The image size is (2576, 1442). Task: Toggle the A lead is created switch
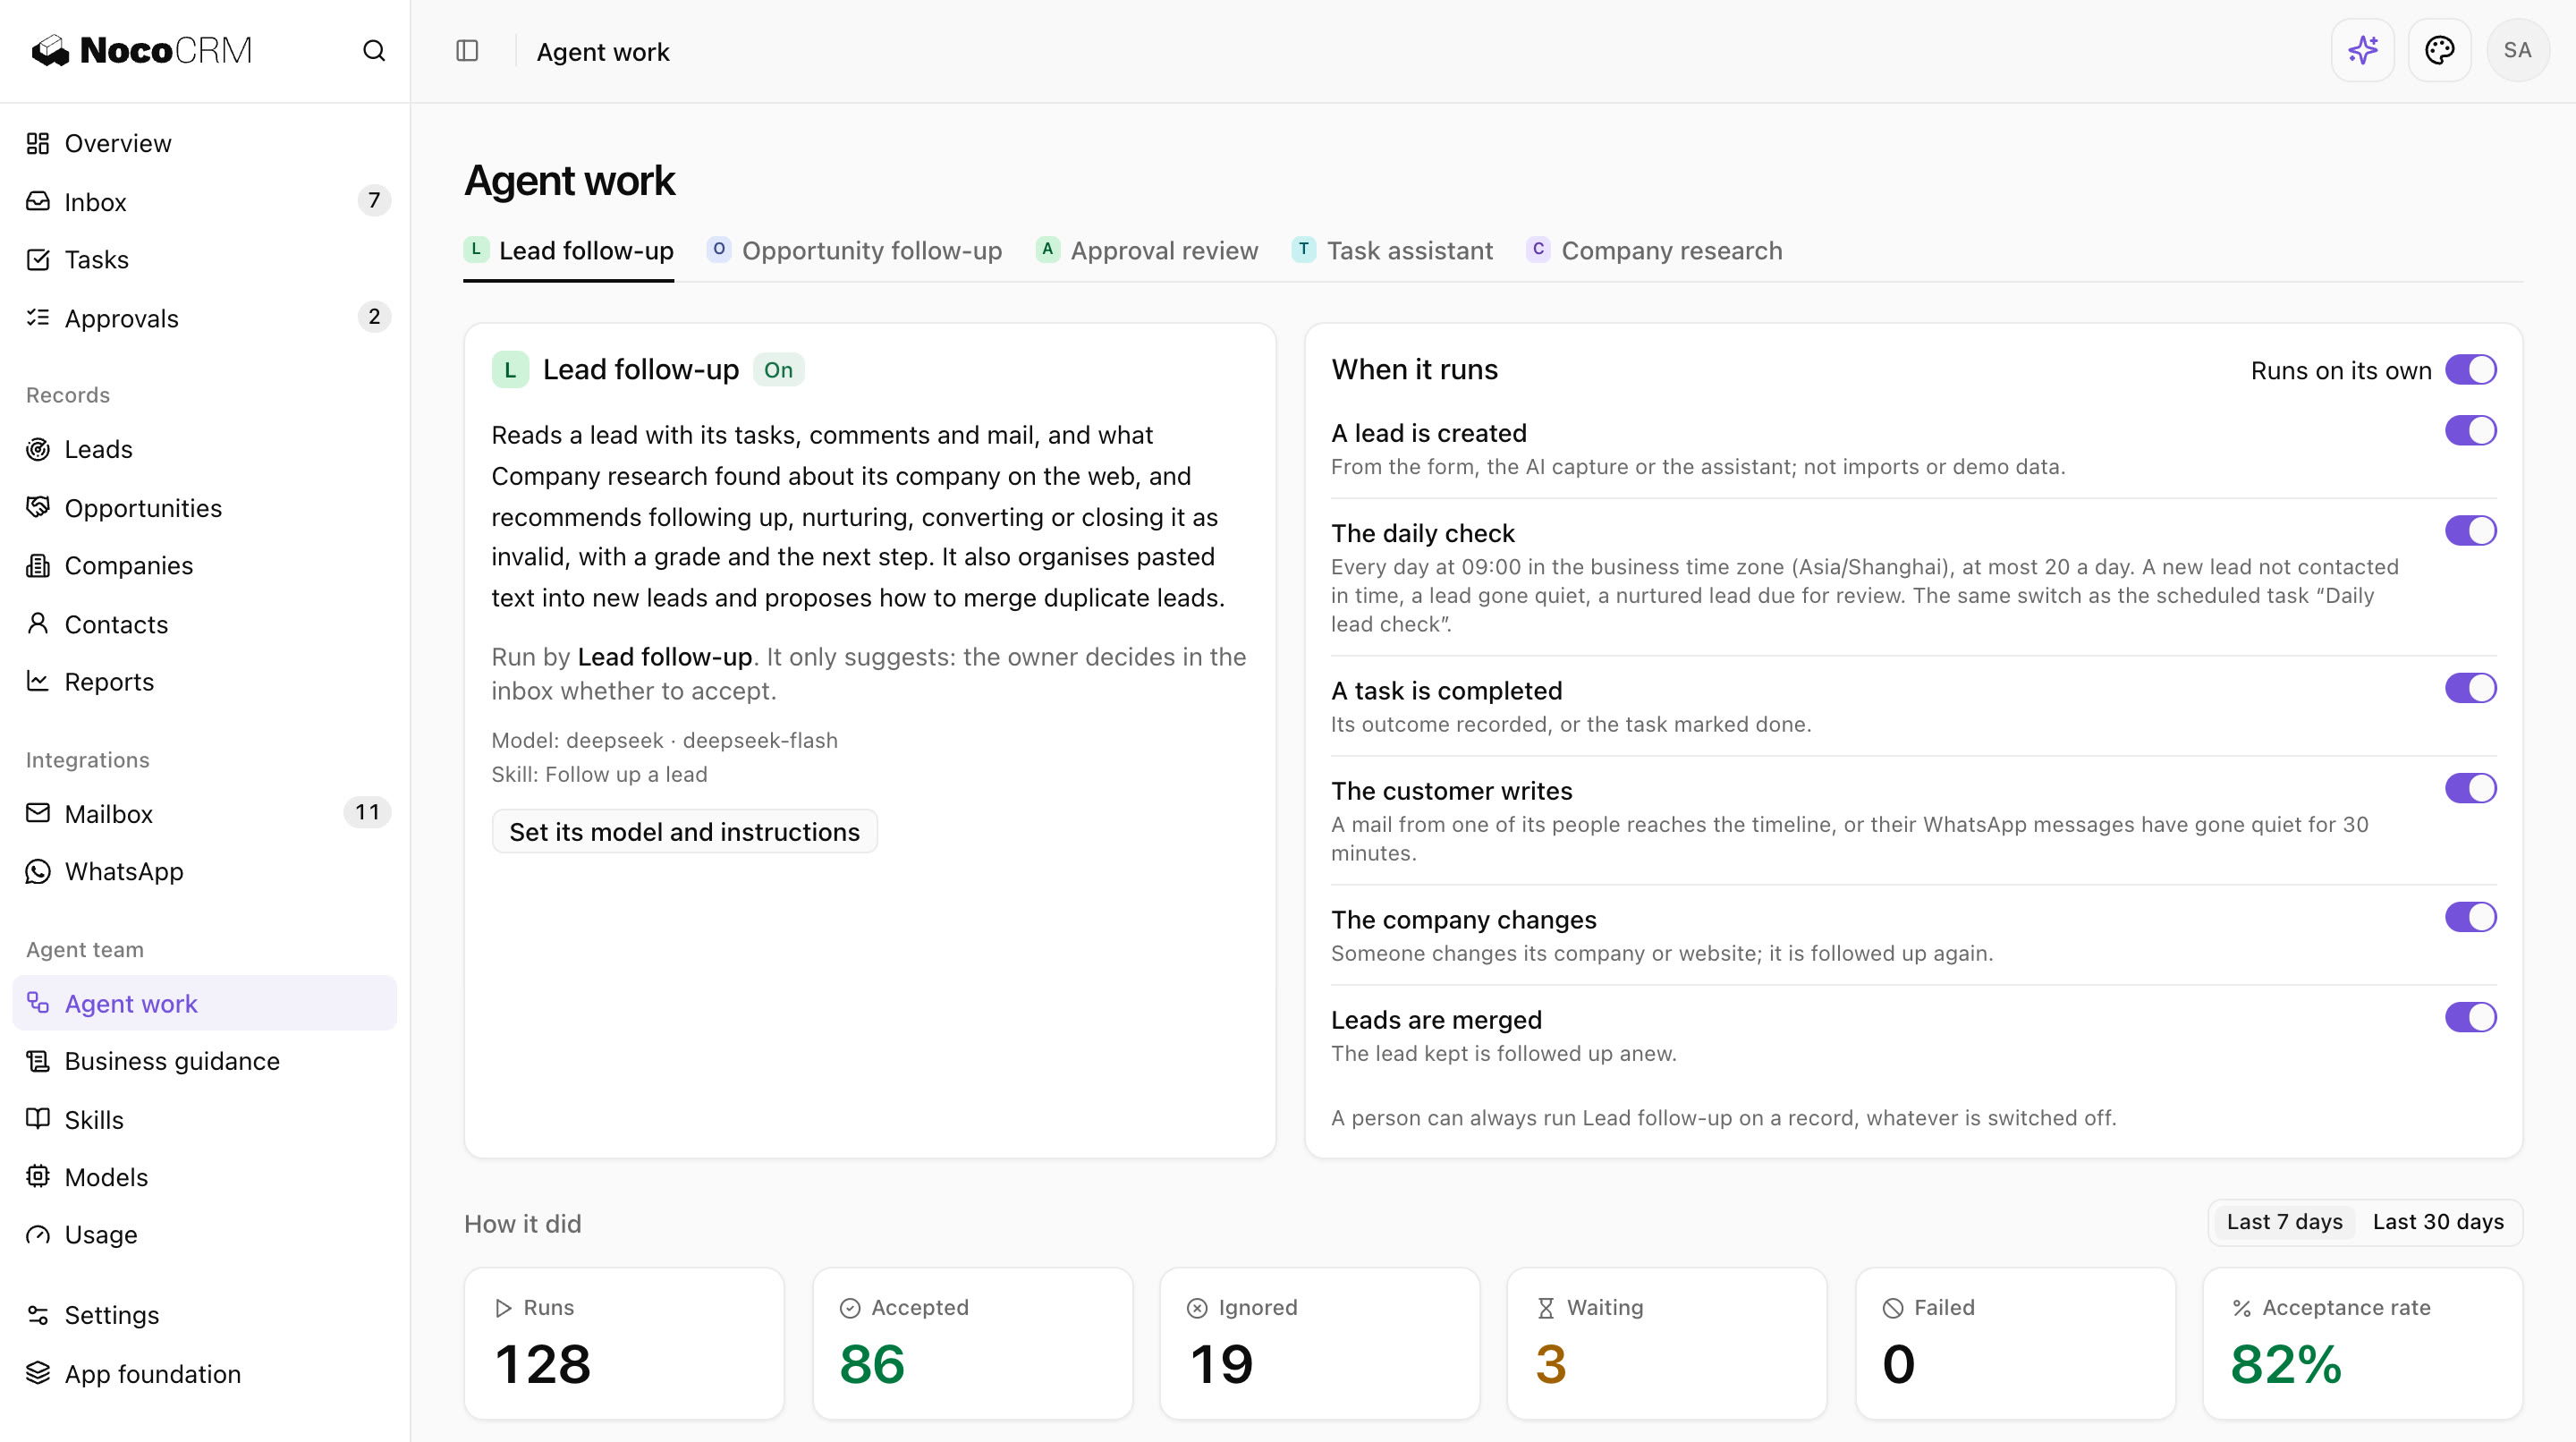click(x=2470, y=431)
